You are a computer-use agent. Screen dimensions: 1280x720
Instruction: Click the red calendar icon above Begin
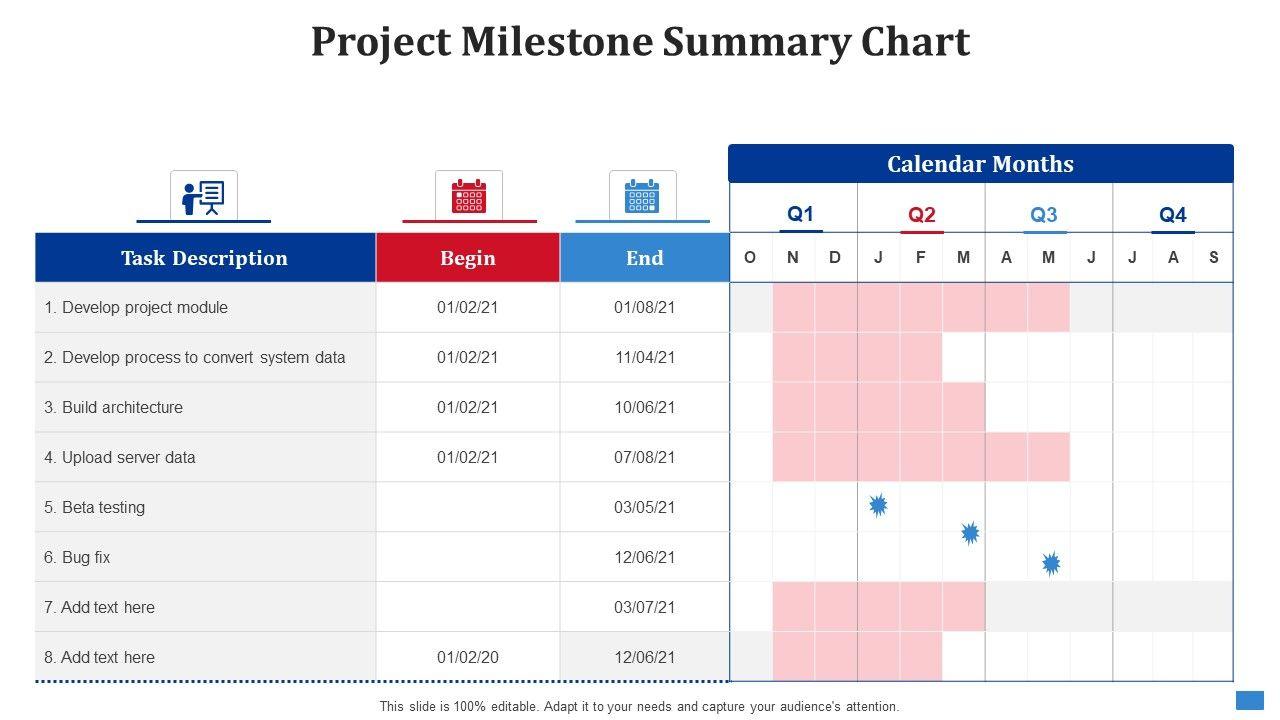[469, 196]
